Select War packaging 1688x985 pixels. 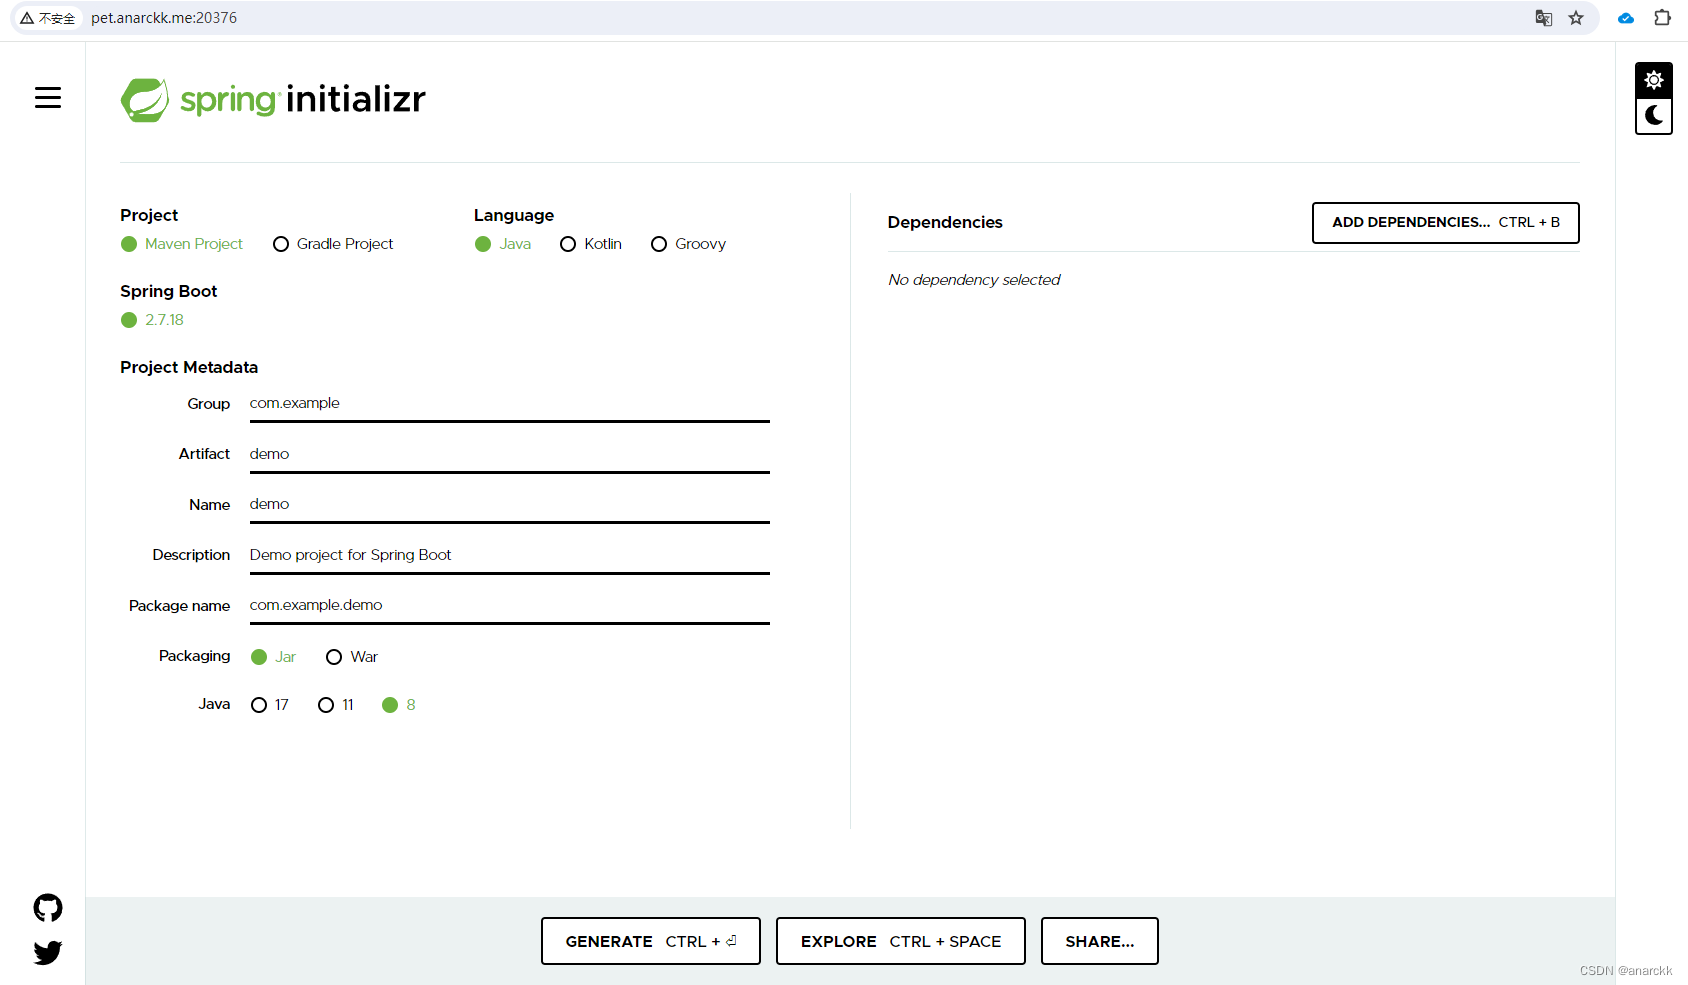[x=352, y=657]
